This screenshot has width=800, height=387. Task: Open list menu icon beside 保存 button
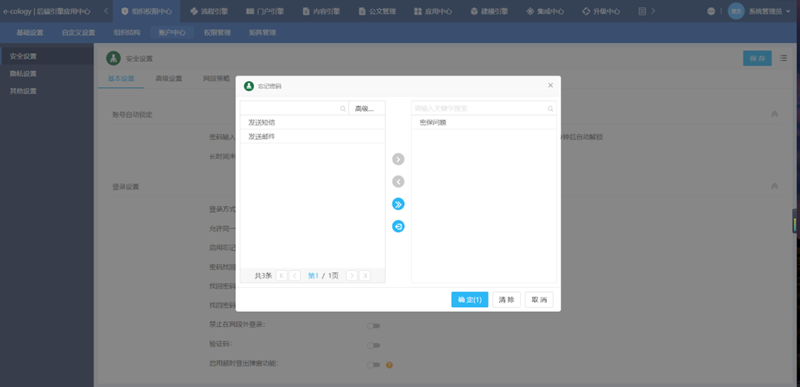783,58
